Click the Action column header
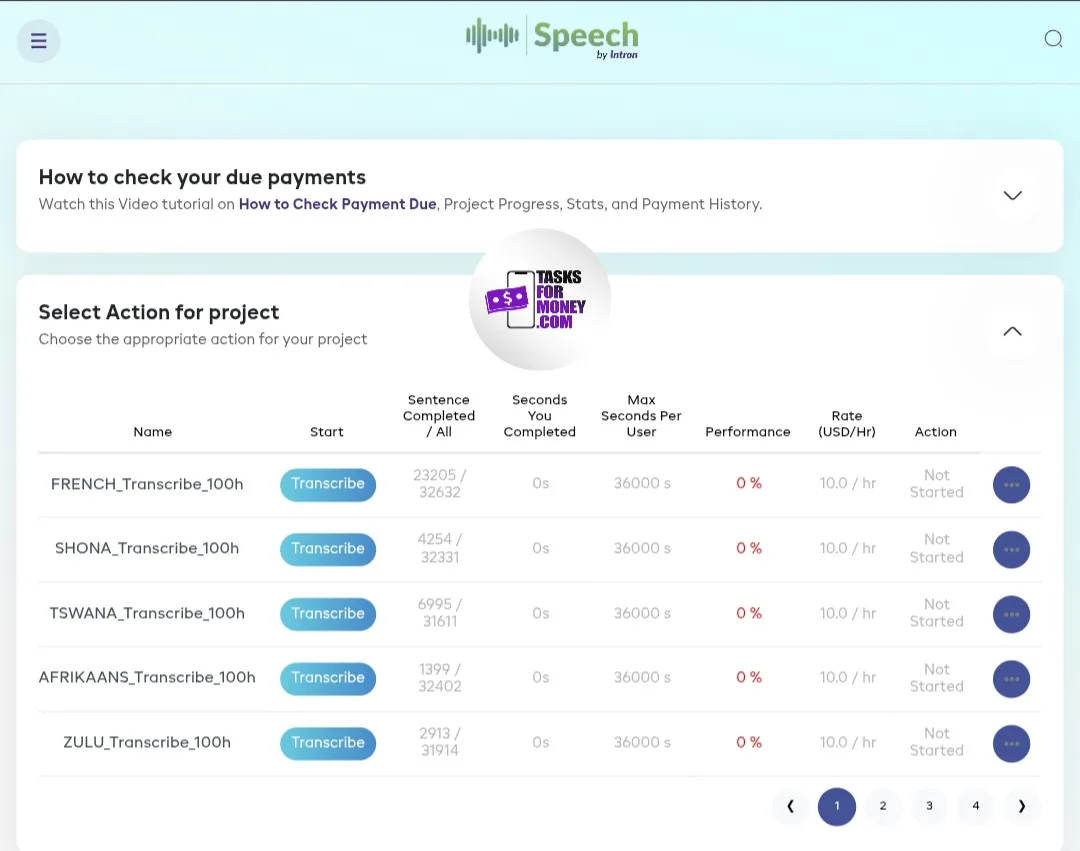 click(935, 432)
